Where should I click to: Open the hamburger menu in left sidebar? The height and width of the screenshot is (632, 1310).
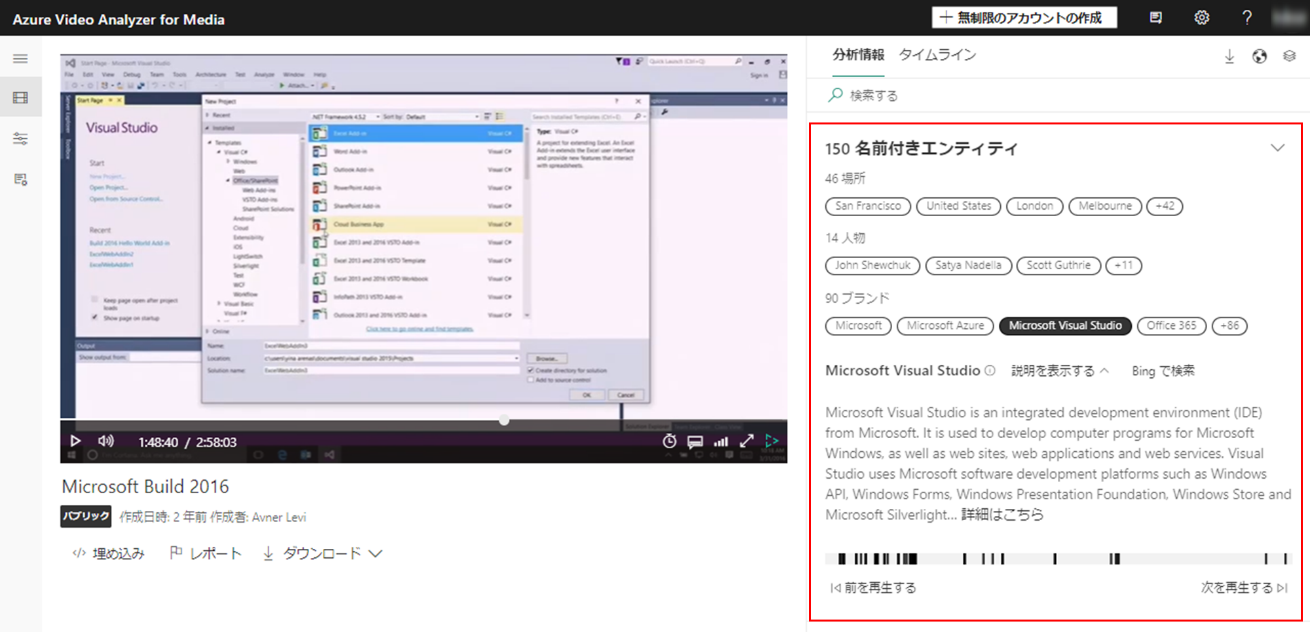pos(20,59)
